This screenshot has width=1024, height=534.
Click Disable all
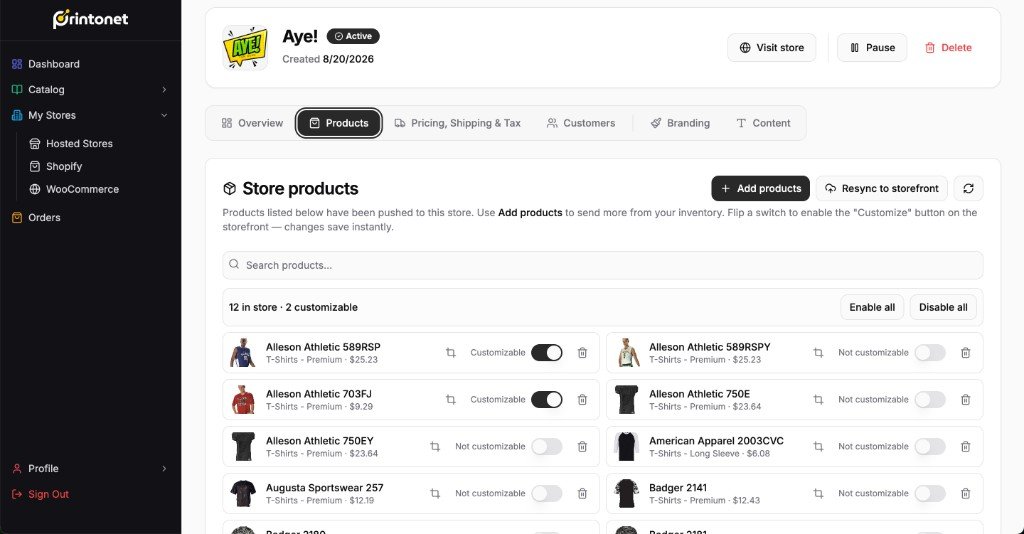[x=943, y=307]
